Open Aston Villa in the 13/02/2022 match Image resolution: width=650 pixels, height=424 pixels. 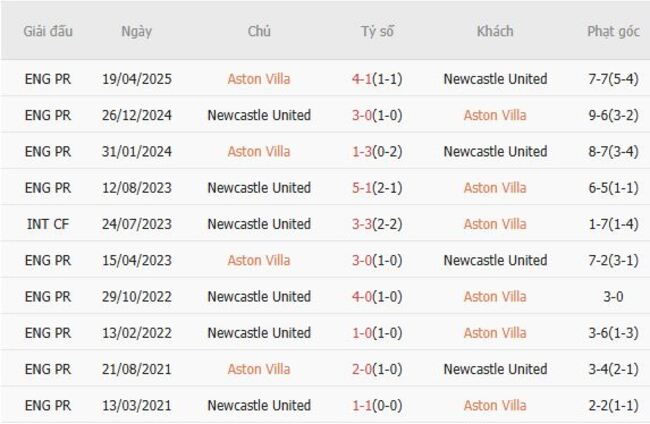pyautogui.click(x=495, y=332)
